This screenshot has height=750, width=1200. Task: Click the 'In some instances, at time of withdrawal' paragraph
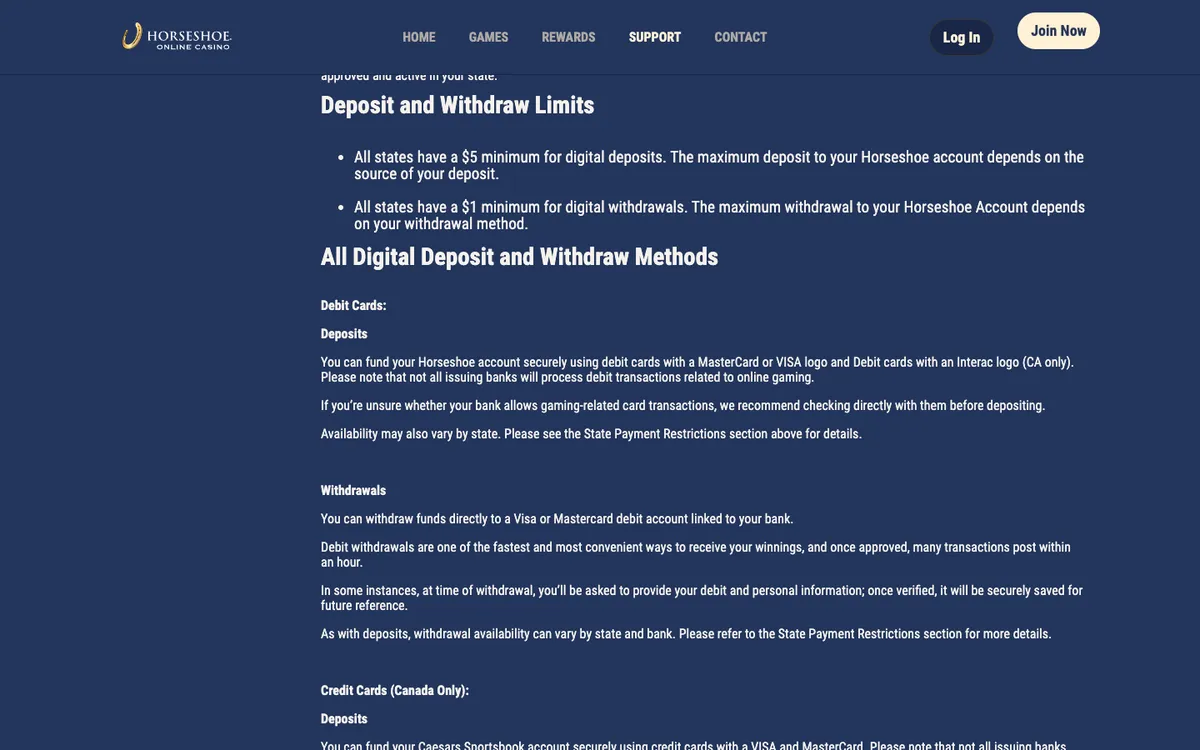(x=702, y=598)
